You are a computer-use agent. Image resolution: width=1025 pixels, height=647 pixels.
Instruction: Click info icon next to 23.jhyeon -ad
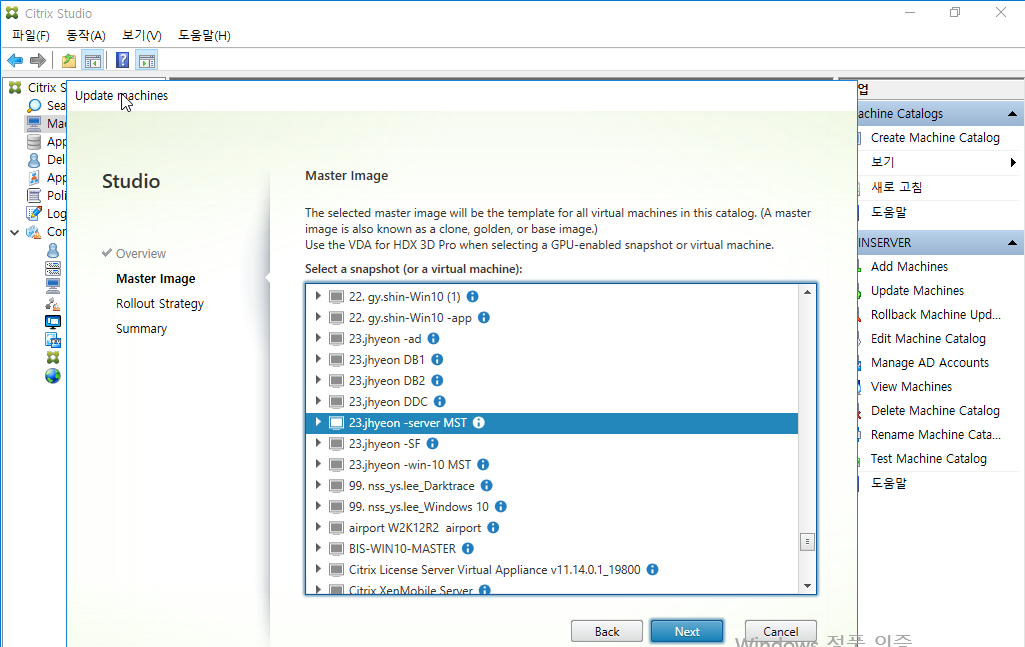pyautogui.click(x=433, y=339)
